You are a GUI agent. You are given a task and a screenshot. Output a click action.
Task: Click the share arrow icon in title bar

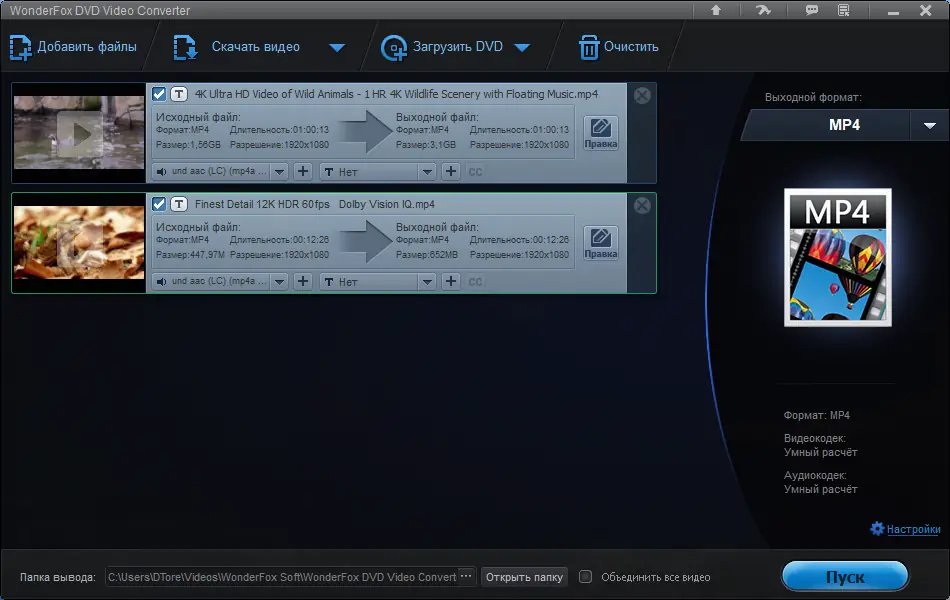pyautogui.click(x=763, y=10)
